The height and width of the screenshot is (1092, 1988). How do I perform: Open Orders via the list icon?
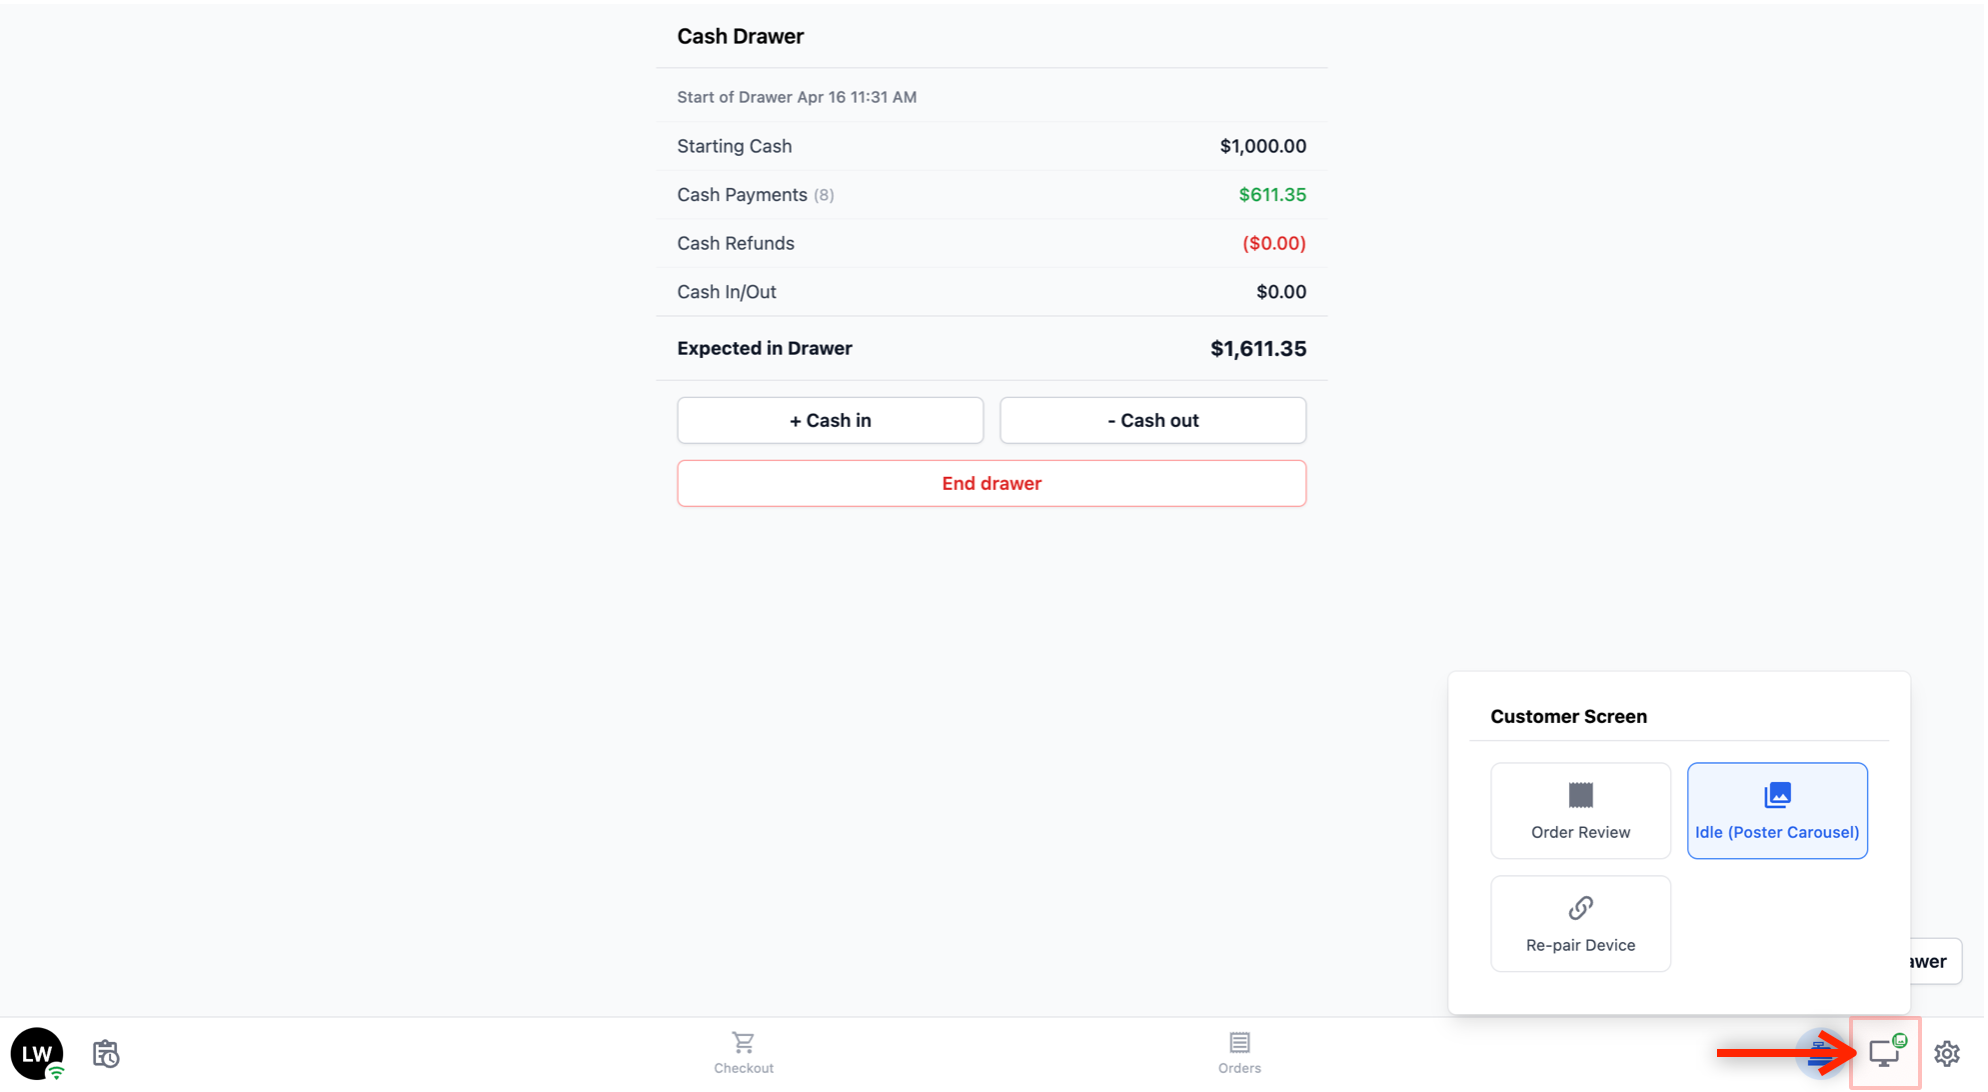click(1239, 1053)
